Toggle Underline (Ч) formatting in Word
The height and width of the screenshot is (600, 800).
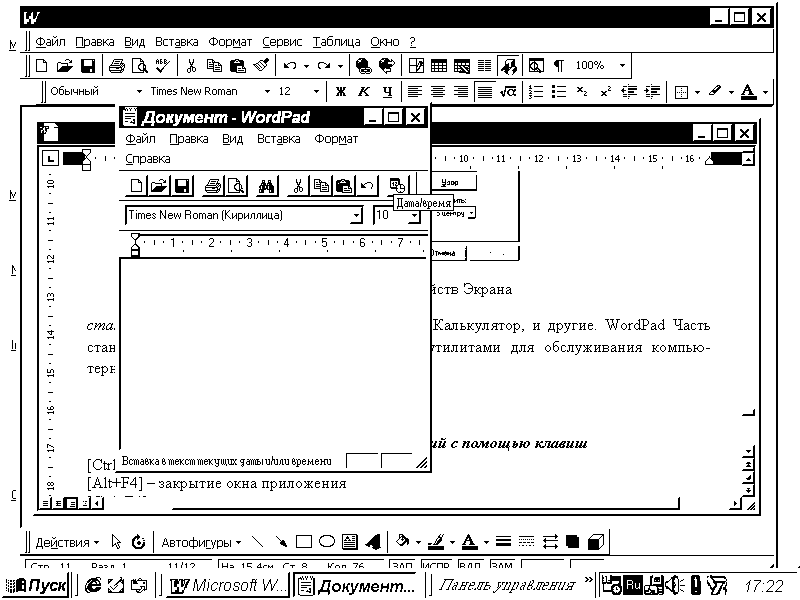pos(387,91)
